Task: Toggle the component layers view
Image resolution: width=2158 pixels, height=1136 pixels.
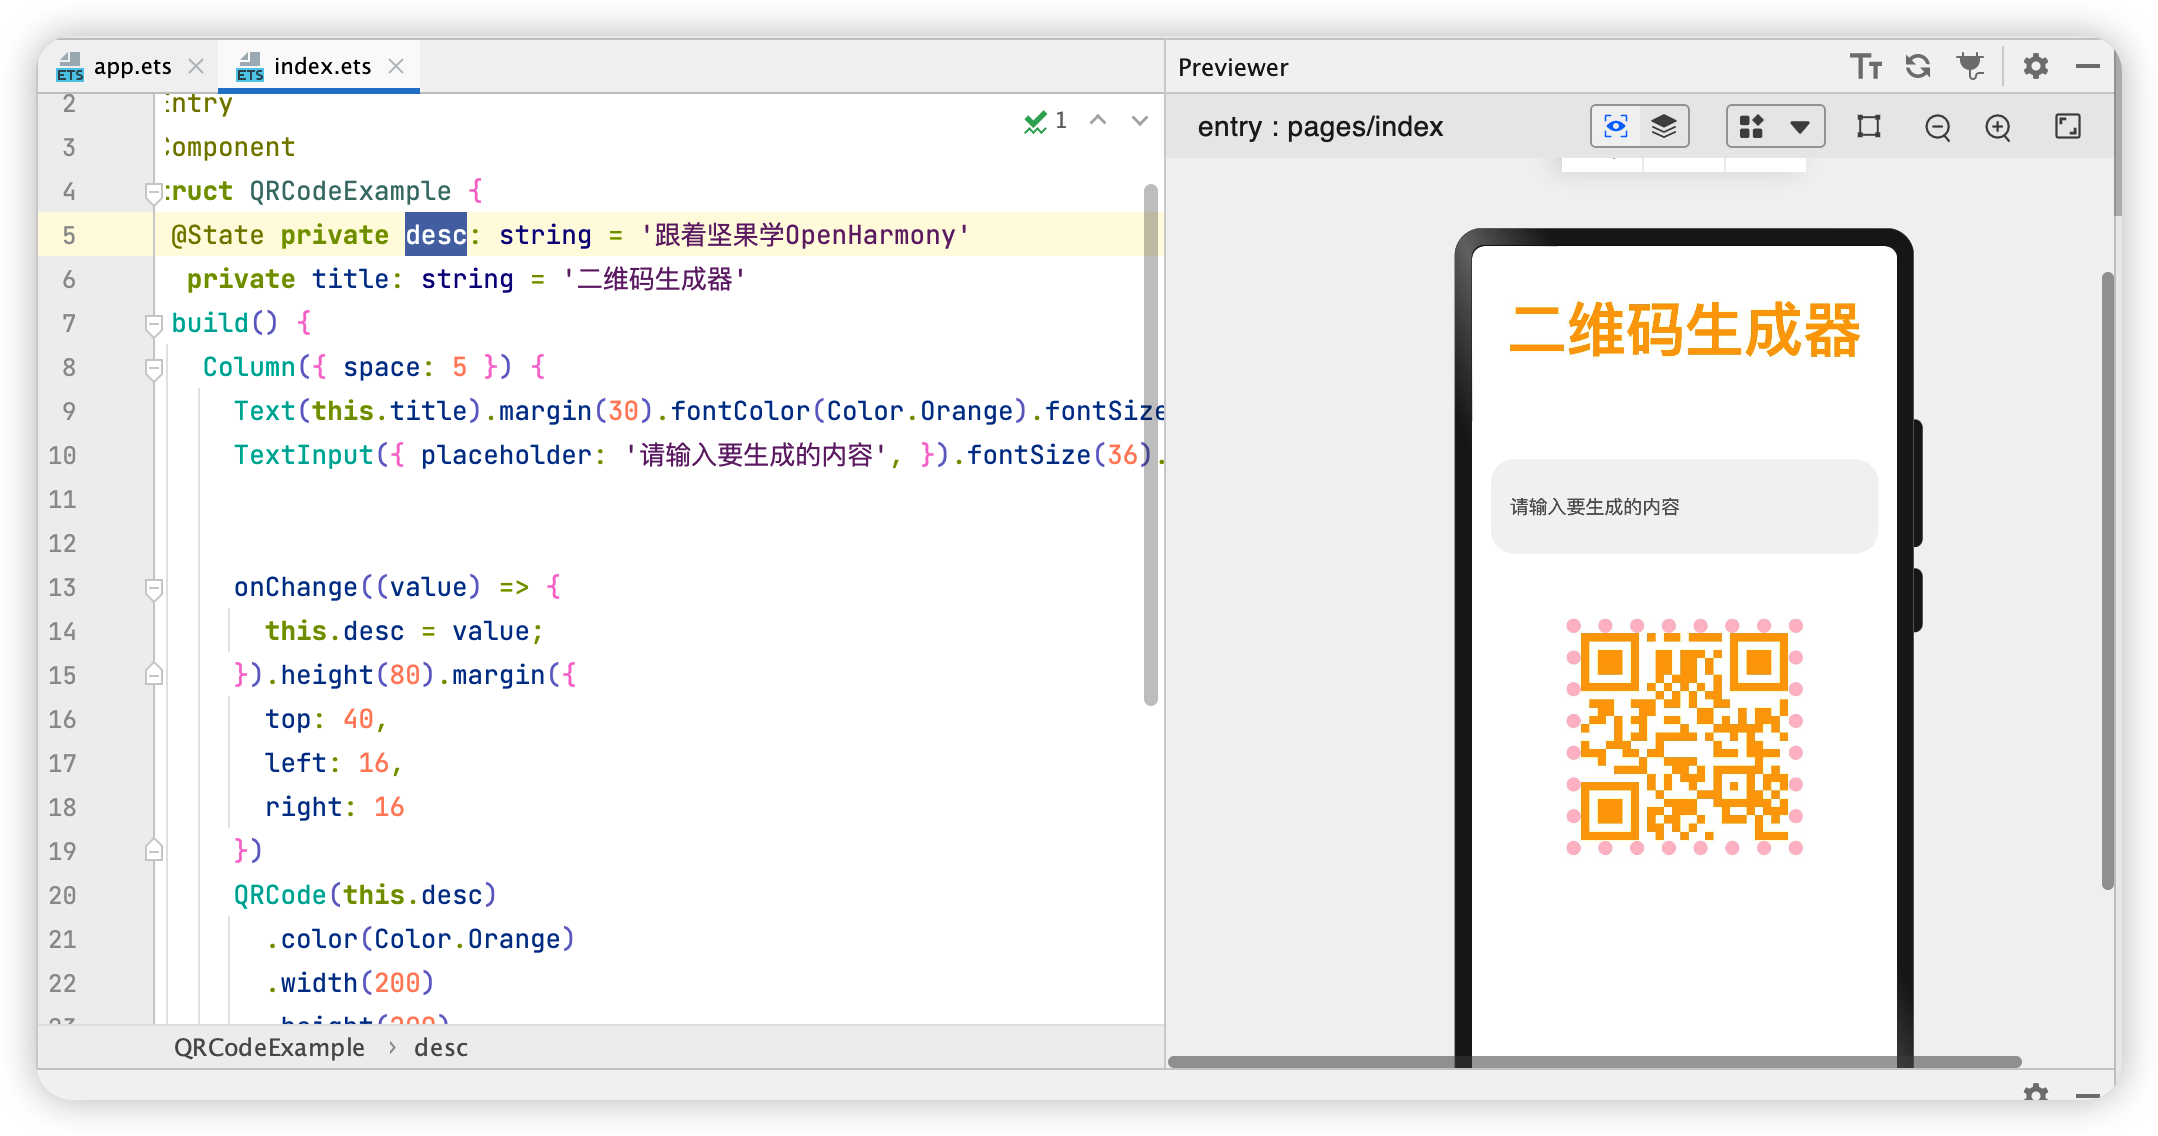Action: 1664,126
